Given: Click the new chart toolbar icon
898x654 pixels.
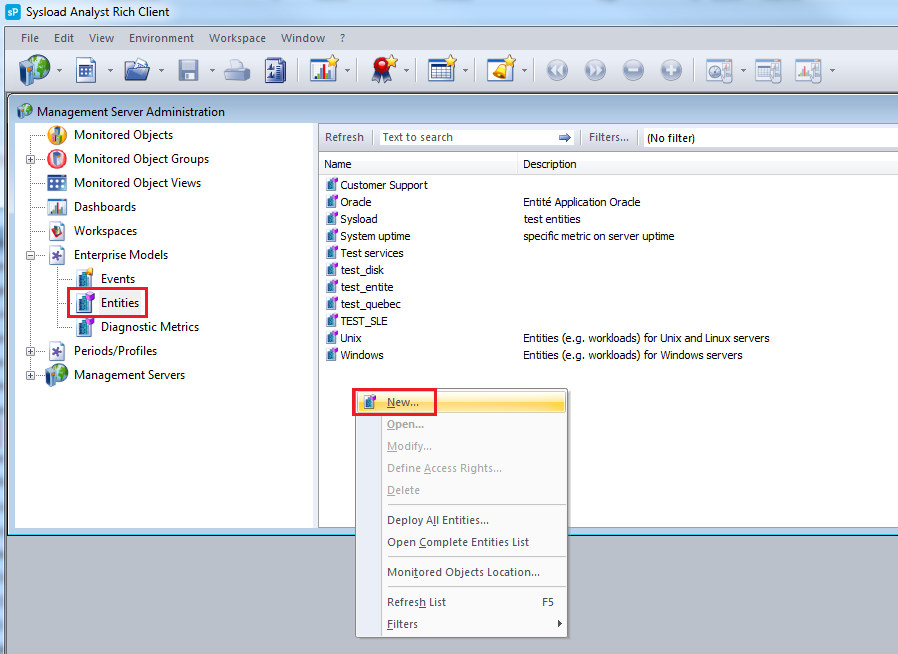Looking at the screenshot, I should (x=324, y=69).
